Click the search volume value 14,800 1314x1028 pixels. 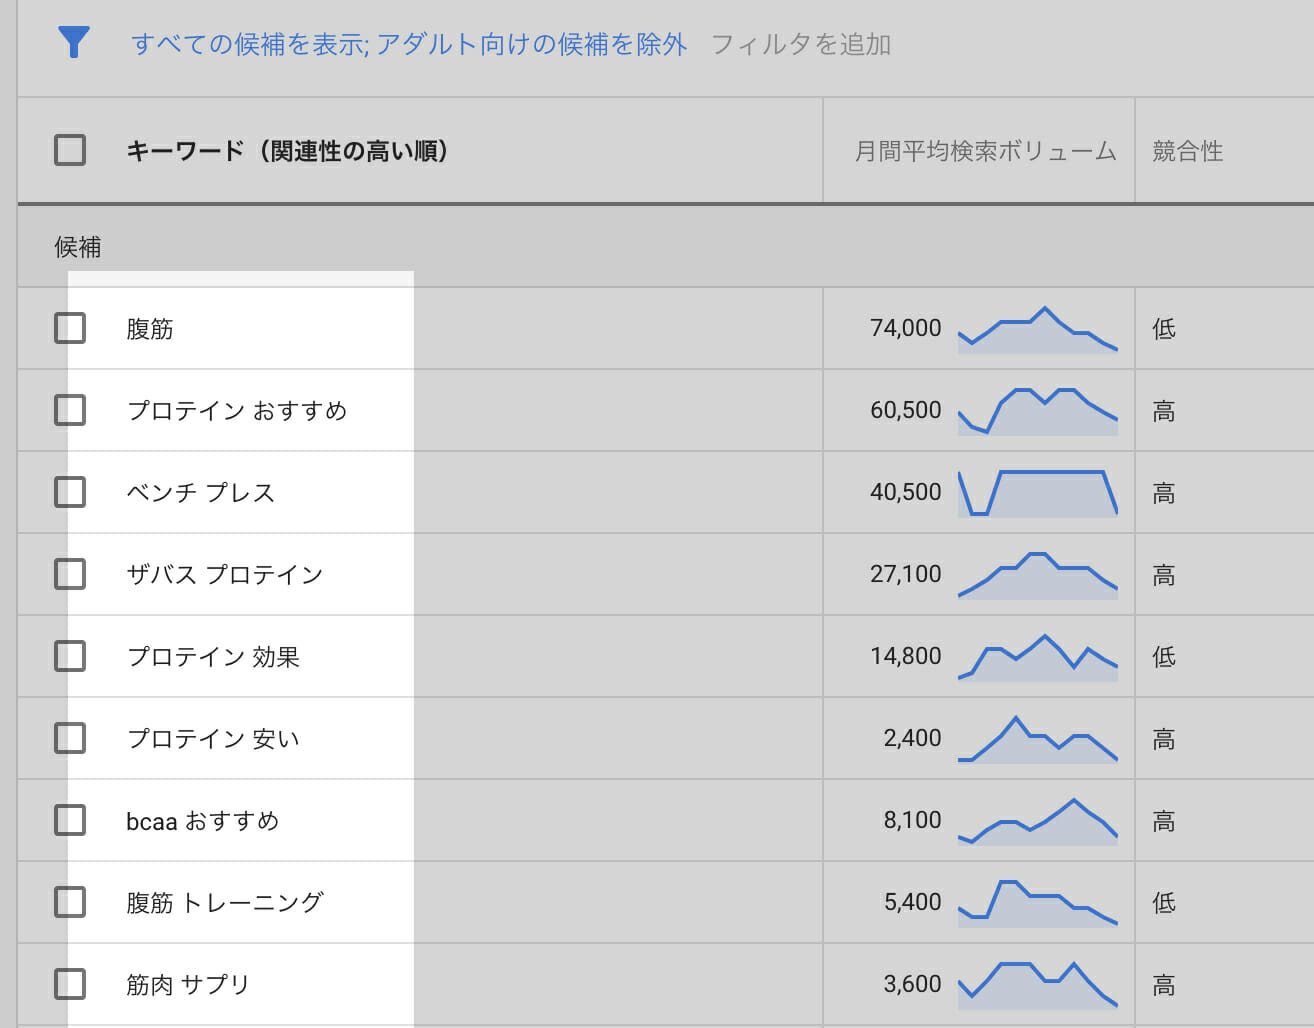click(906, 656)
